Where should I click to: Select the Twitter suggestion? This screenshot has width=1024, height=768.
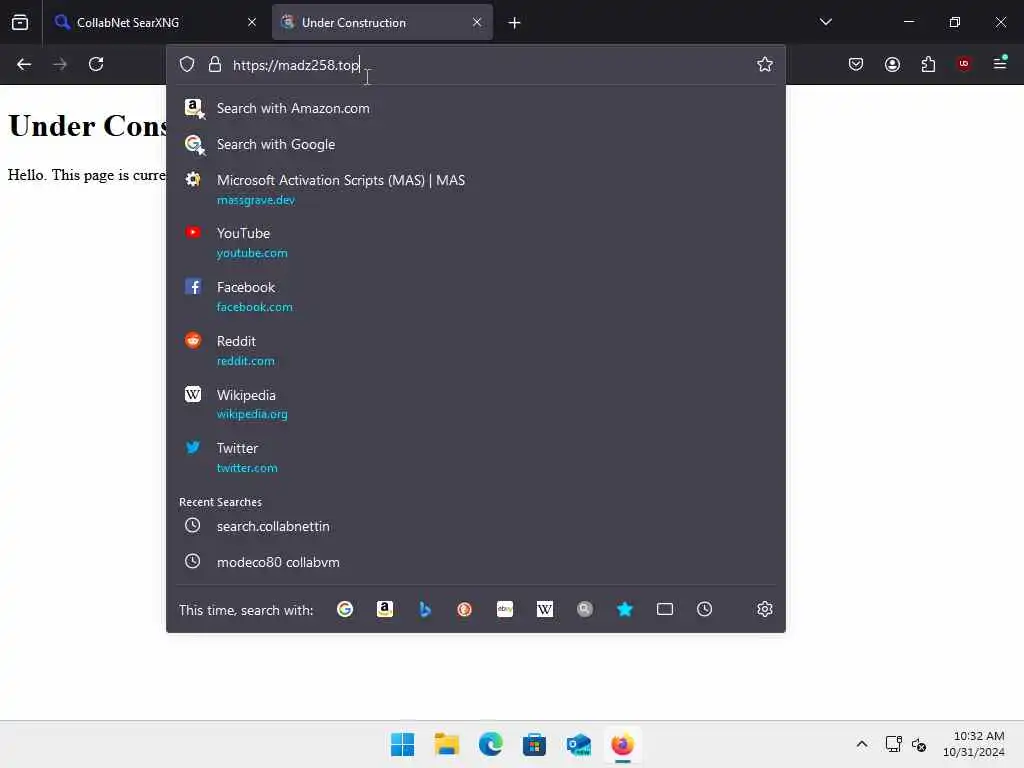coord(475,458)
